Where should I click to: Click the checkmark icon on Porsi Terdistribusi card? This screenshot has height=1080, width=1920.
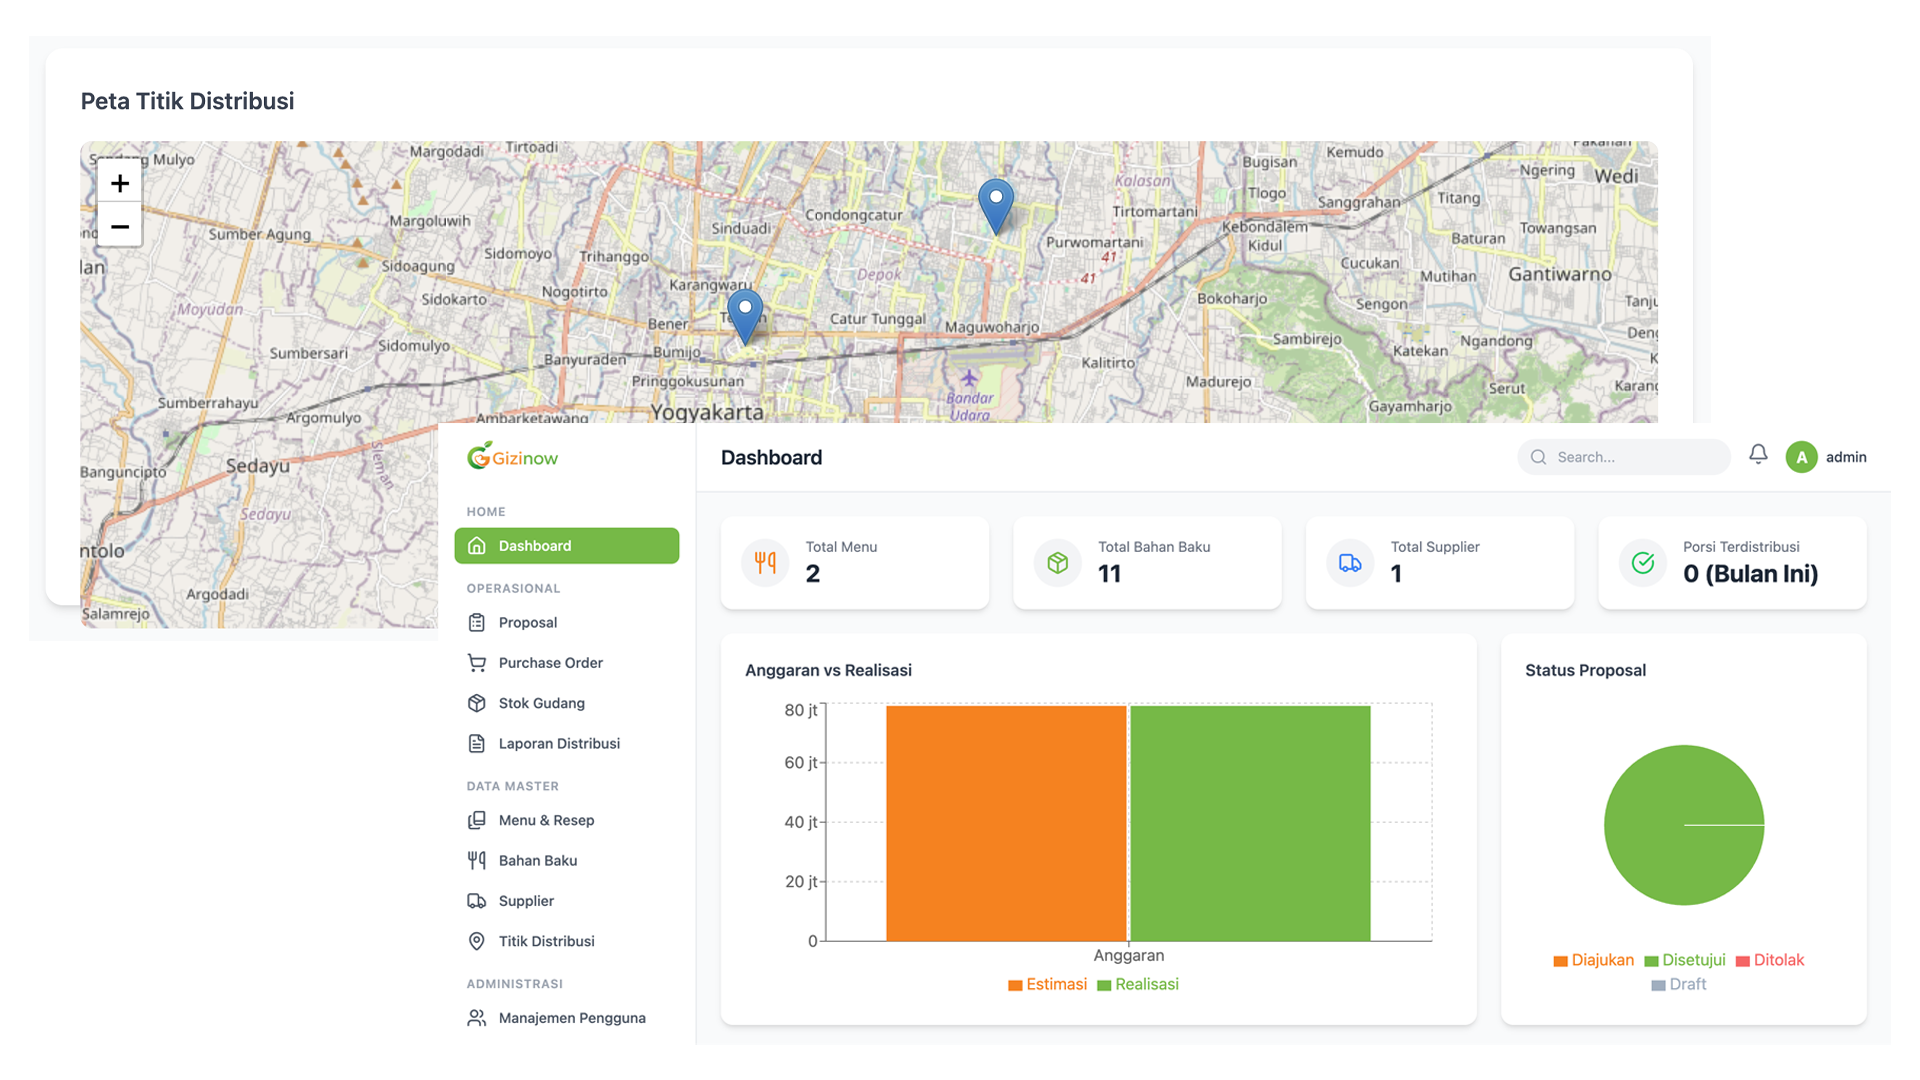(x=1642, y=562)
